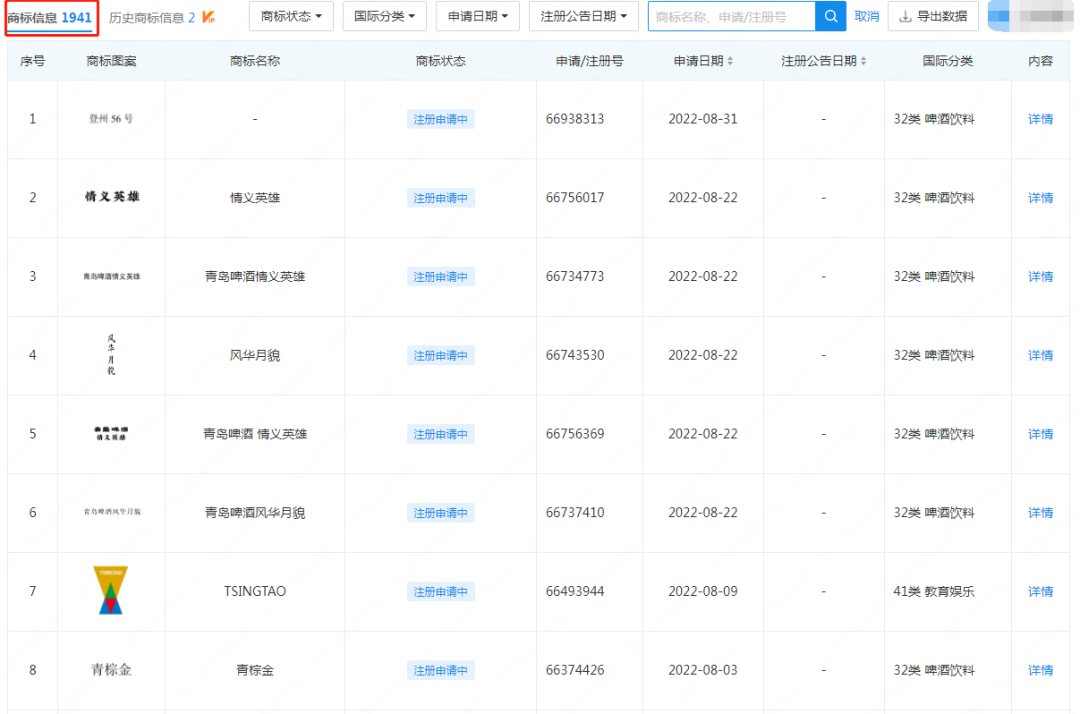Open the 申请日期 dropdown filter

[x=477, y=16]
